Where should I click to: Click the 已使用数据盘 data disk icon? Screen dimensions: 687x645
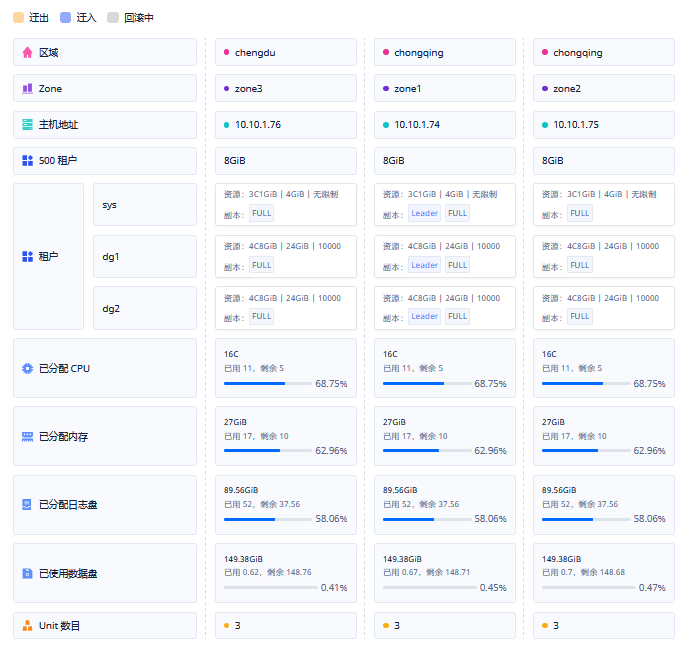click(27, 574)
